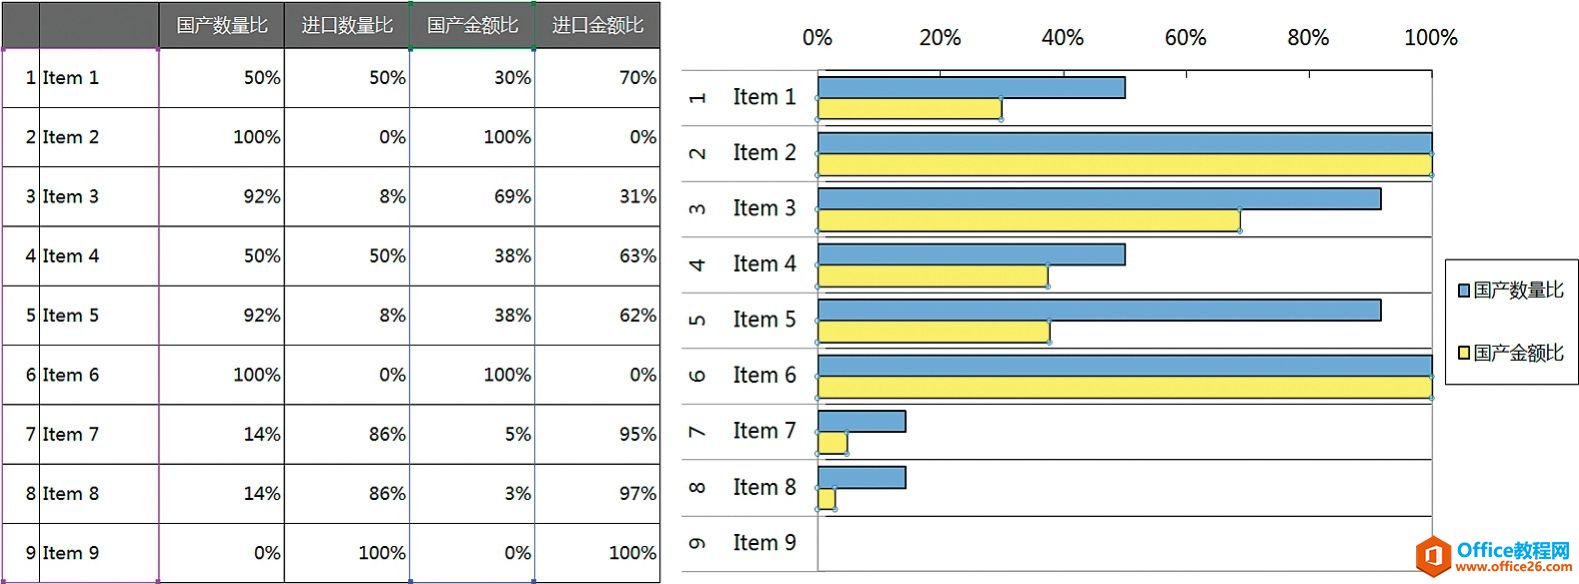Click the yellow legend swatch for 国产金额比

click(x=1464, y=353)
